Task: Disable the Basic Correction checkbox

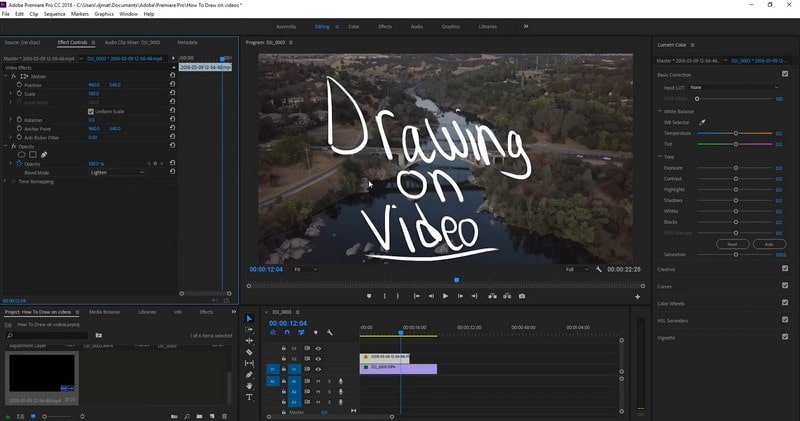Action: [783, 75]
